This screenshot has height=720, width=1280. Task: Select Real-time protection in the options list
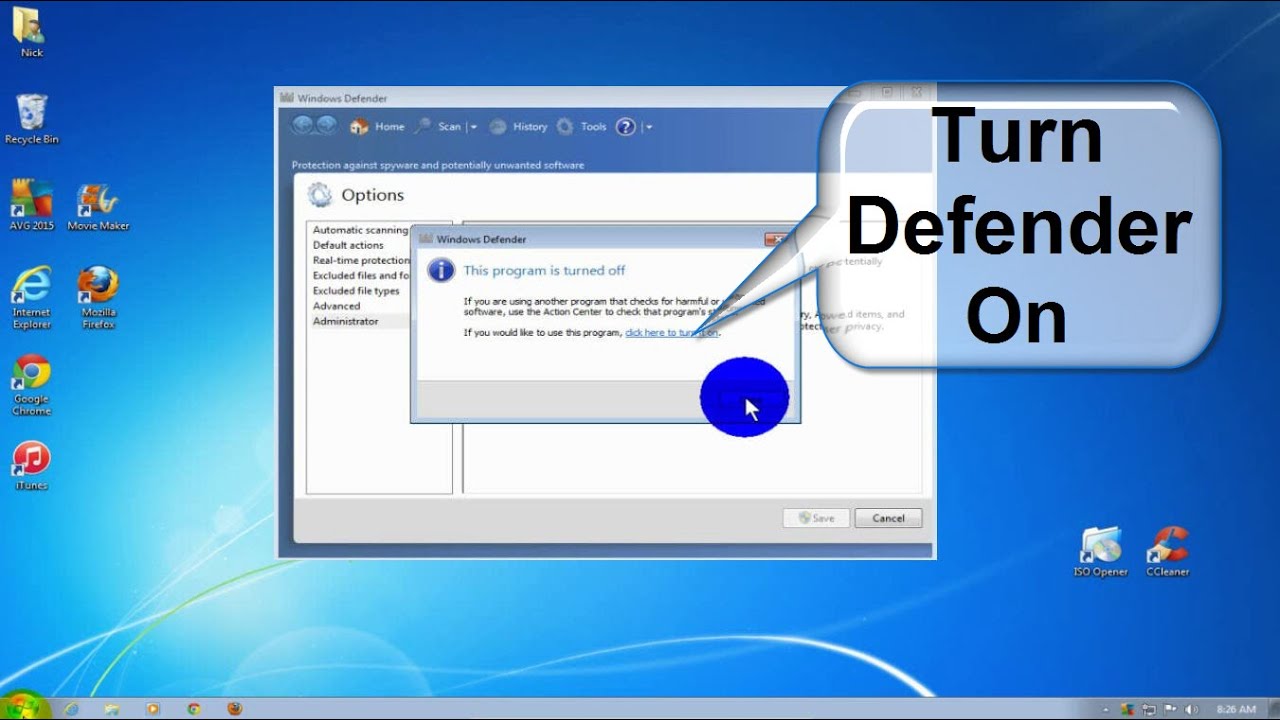(x=361, y=260)
